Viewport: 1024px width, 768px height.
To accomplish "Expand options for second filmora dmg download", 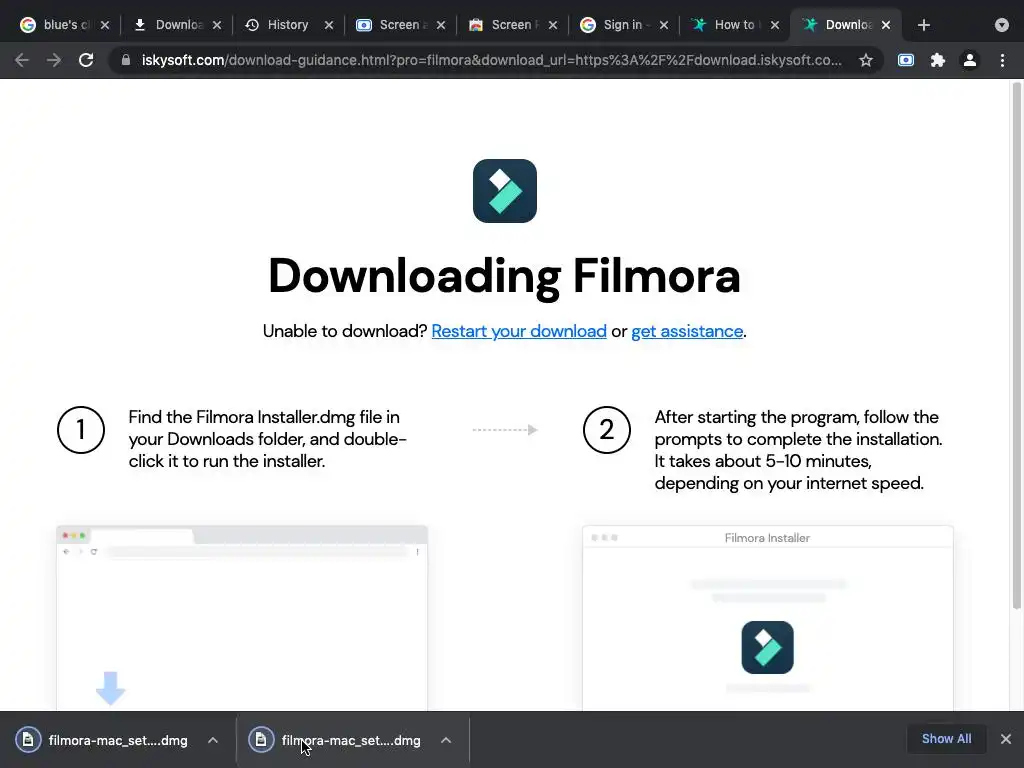I will (446, 740).
